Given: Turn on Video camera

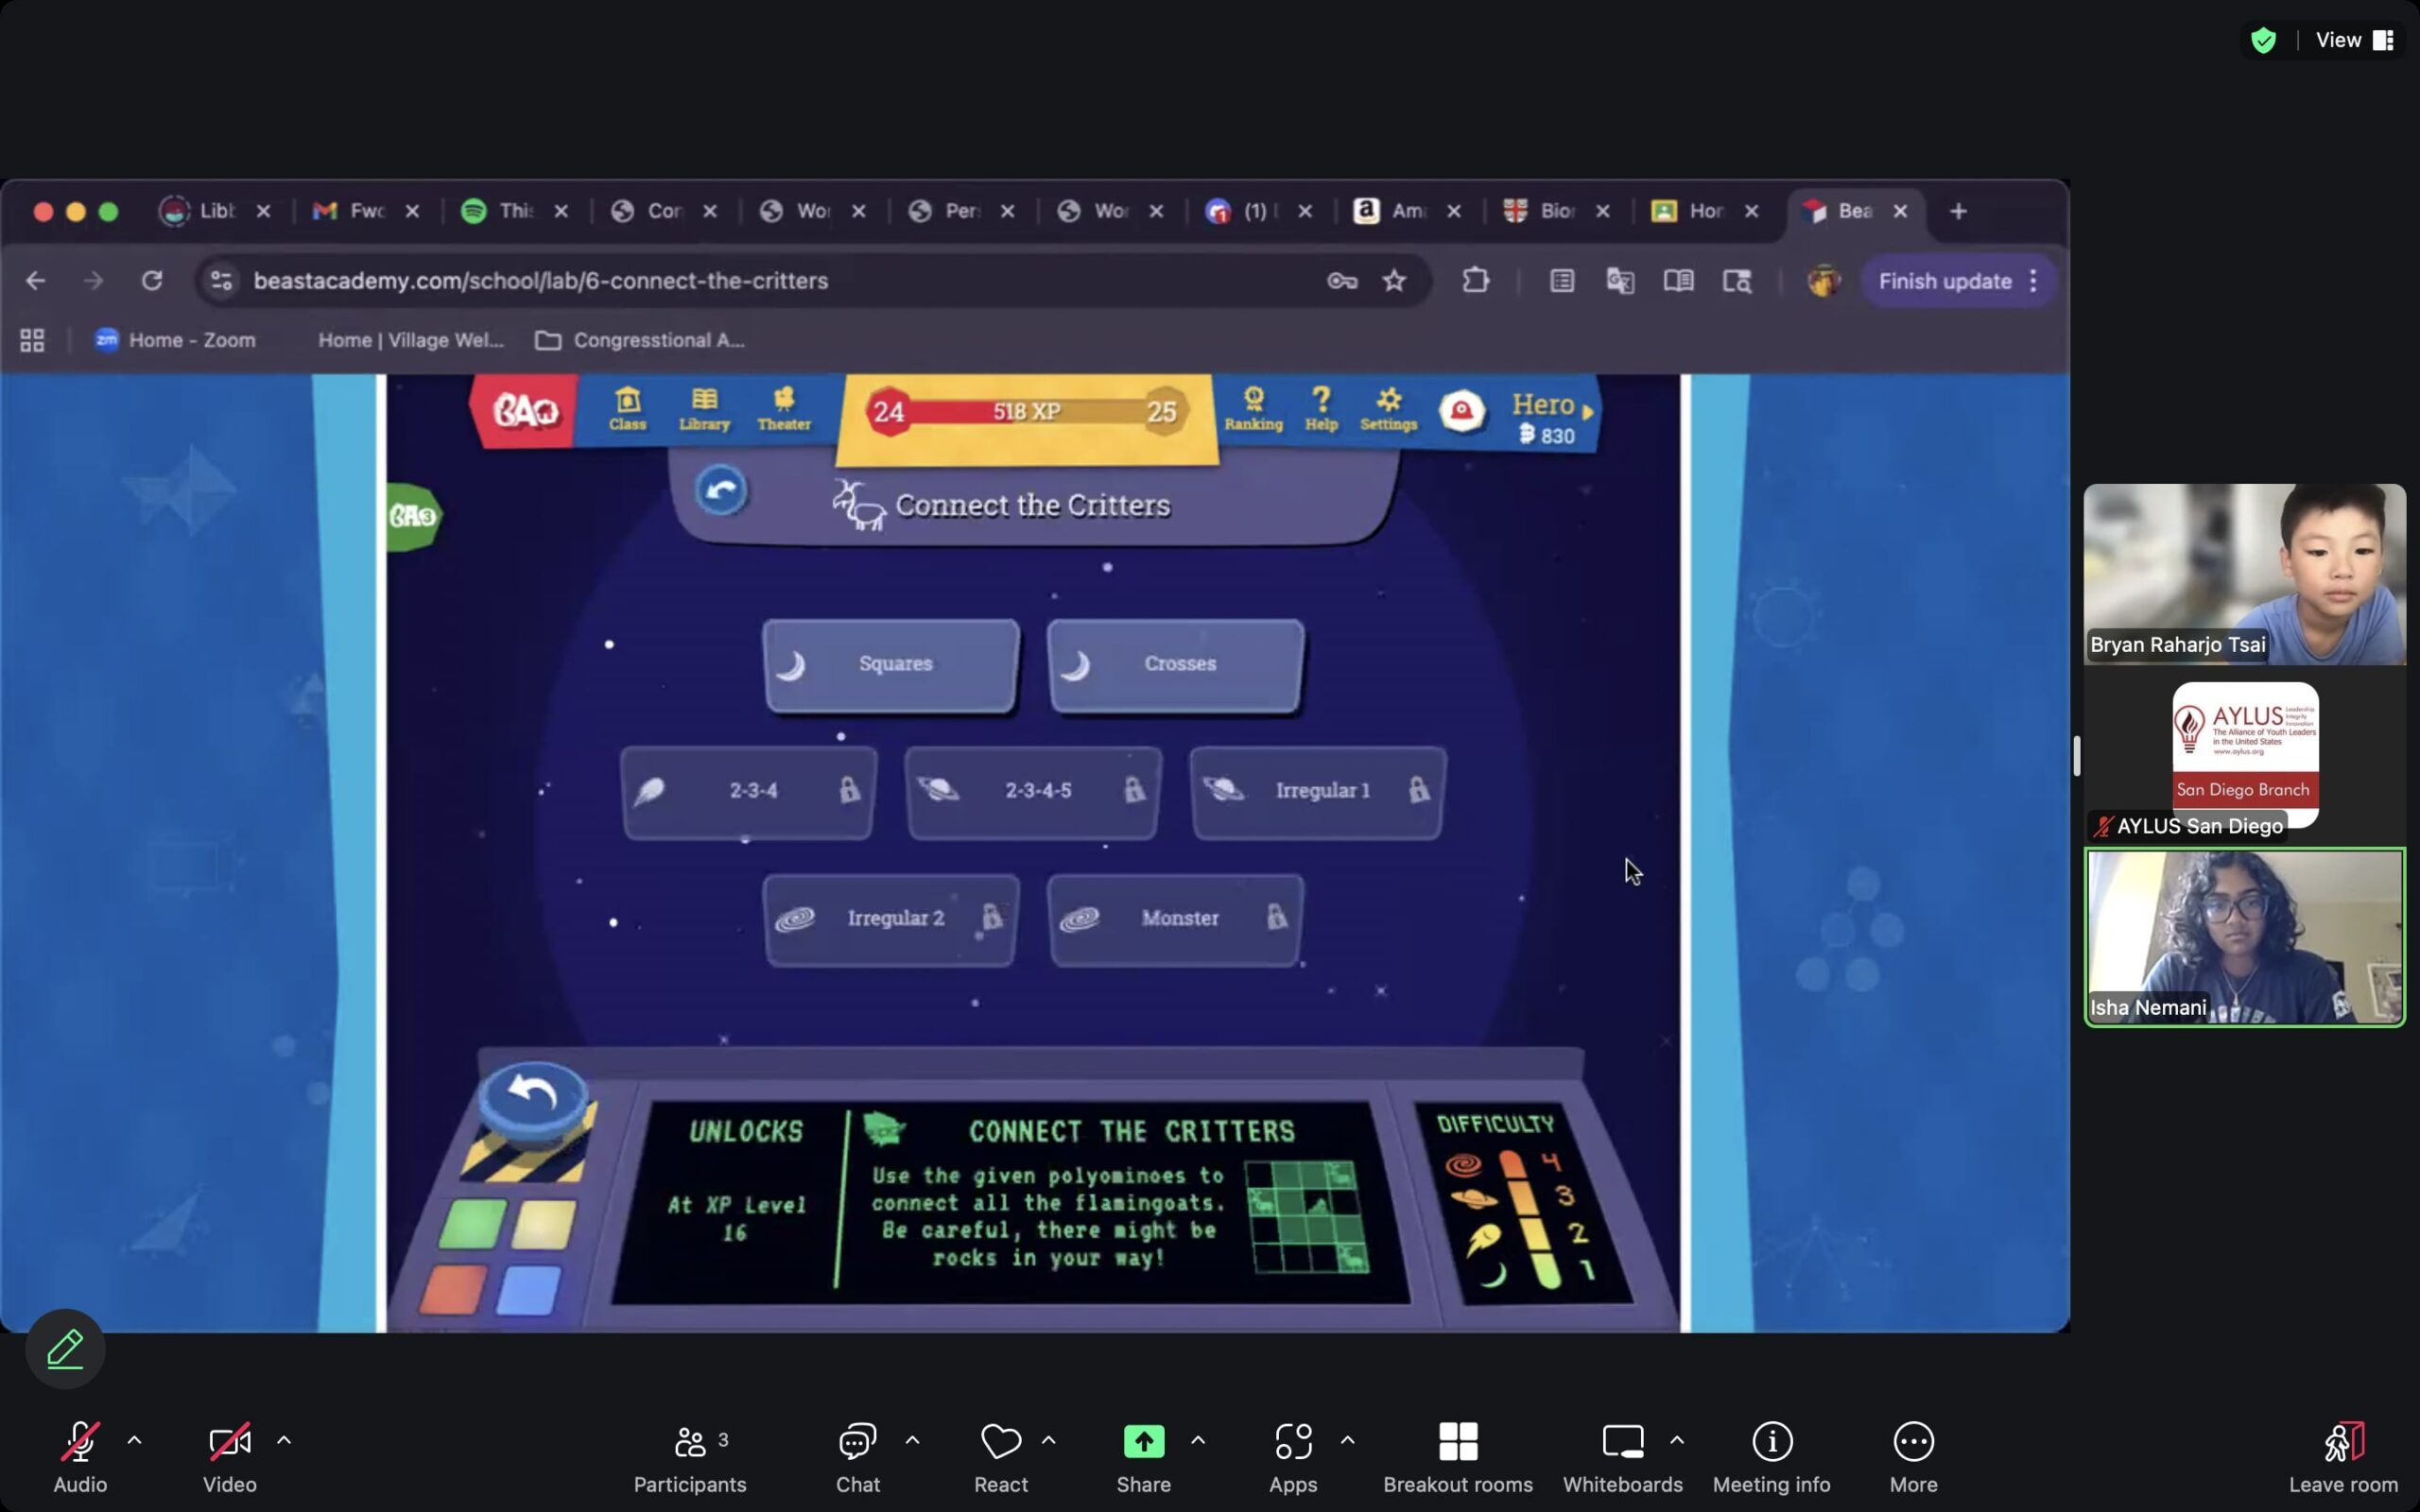Looking at the screenshot, I should click(x=229, y=1442).
